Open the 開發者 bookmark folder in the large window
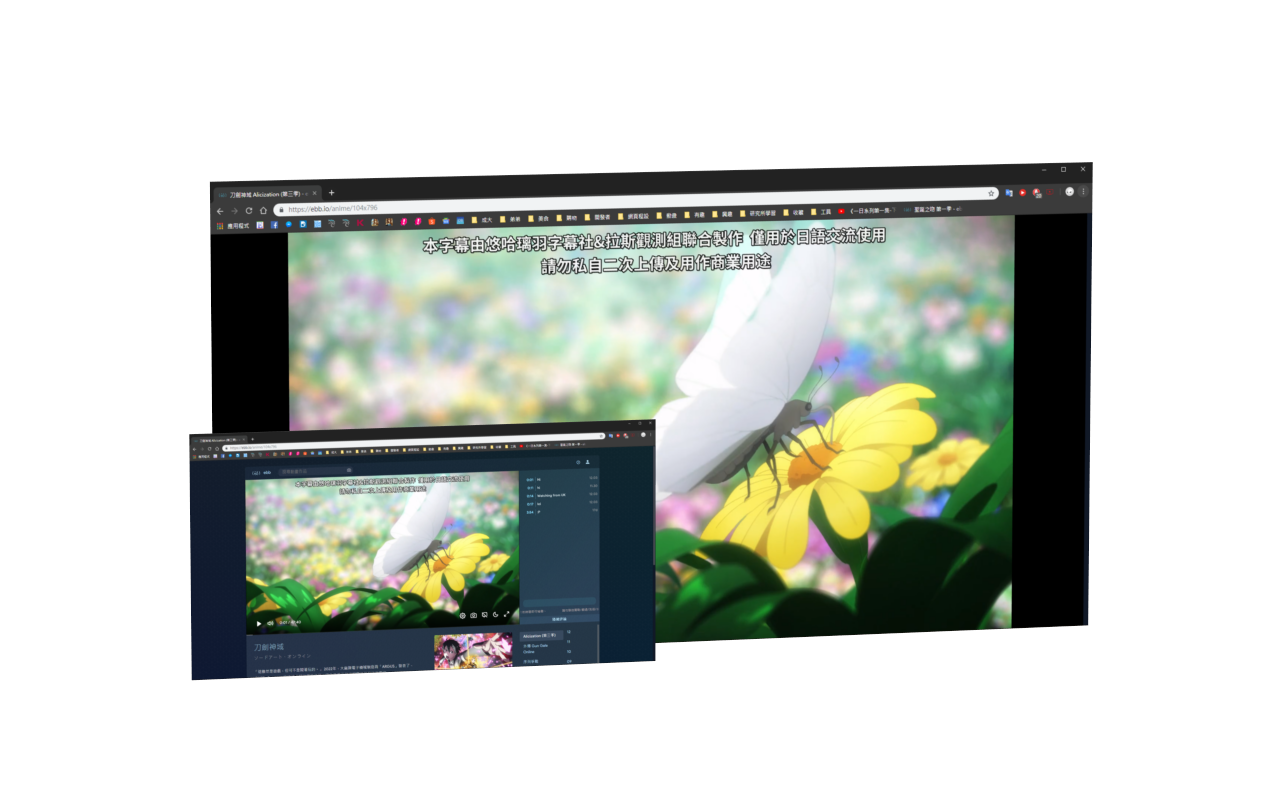The height and width of the screenshot is (800, 1280). point(598,218)
